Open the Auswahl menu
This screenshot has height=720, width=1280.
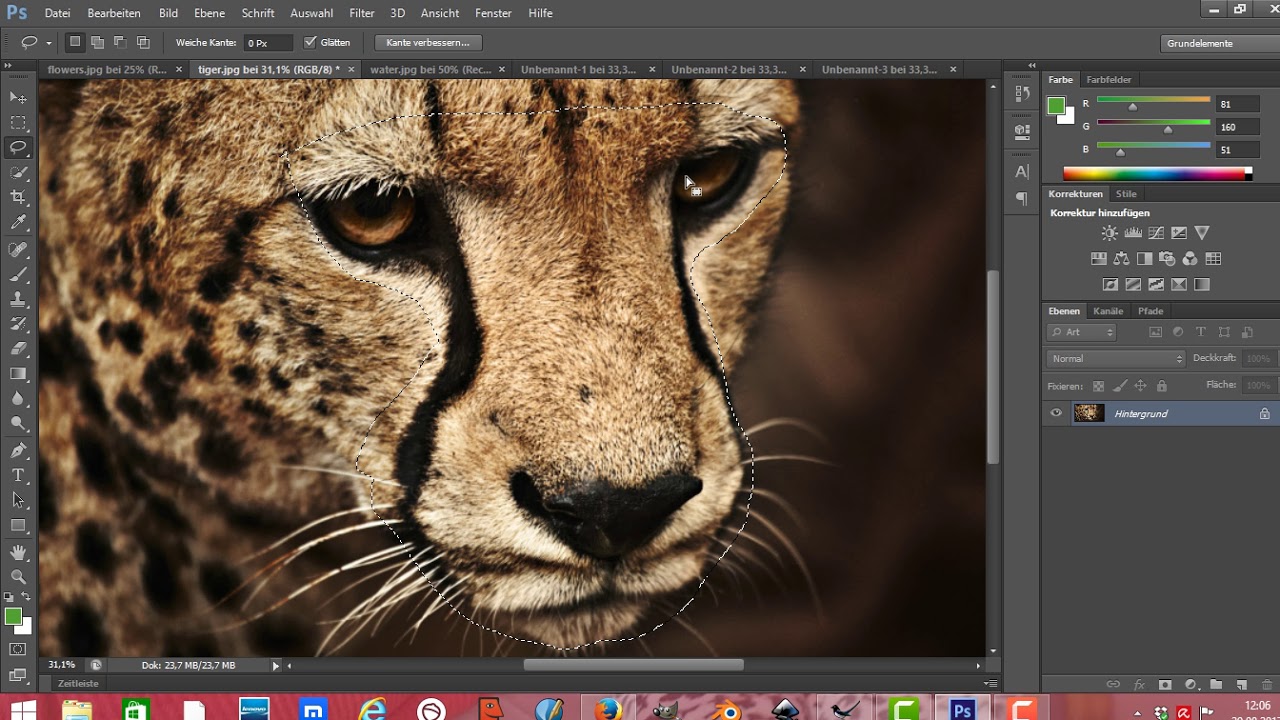coord(311,13)
